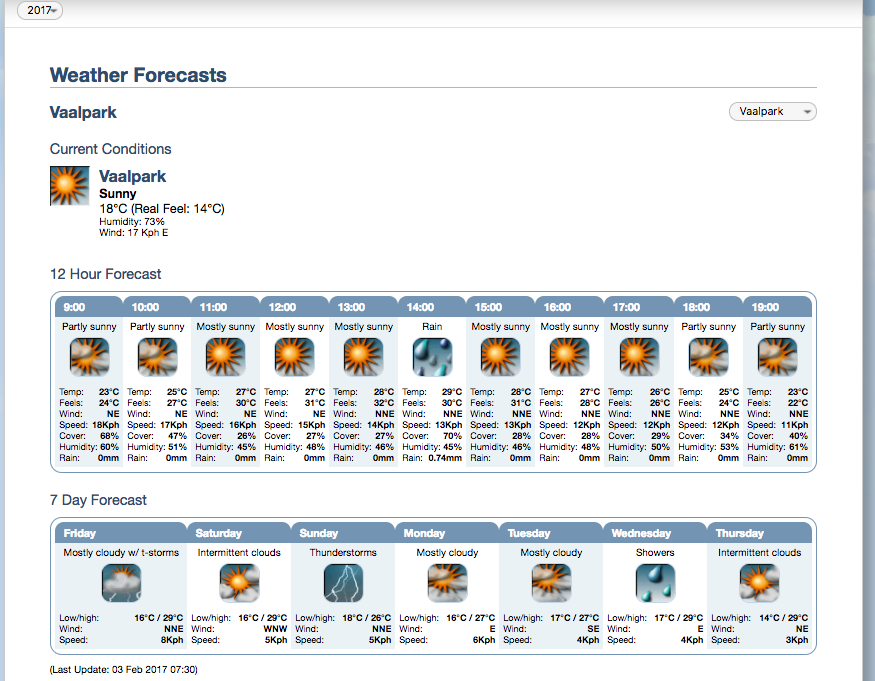Click the 14:00 rain icon
This screenshot has height=681, width=875.
(432, 357)
